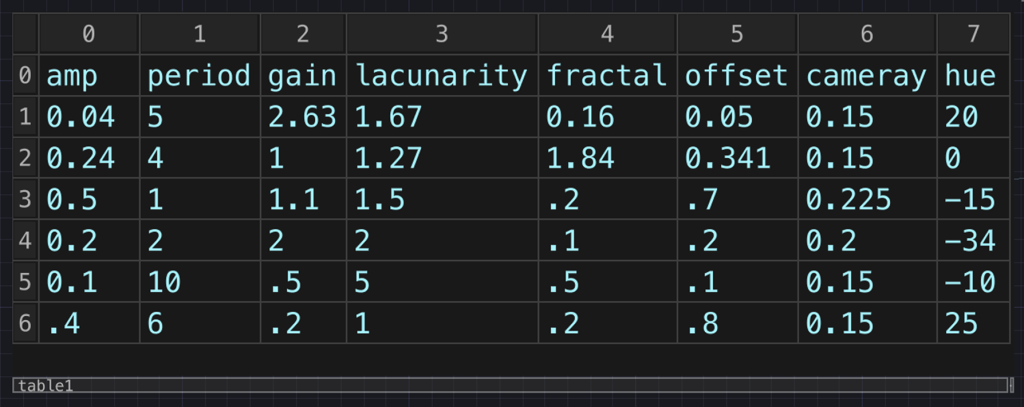The height and width of the screenshot is (407, 1024).
Task: Select column header number 3
Action: click(442, 34)
